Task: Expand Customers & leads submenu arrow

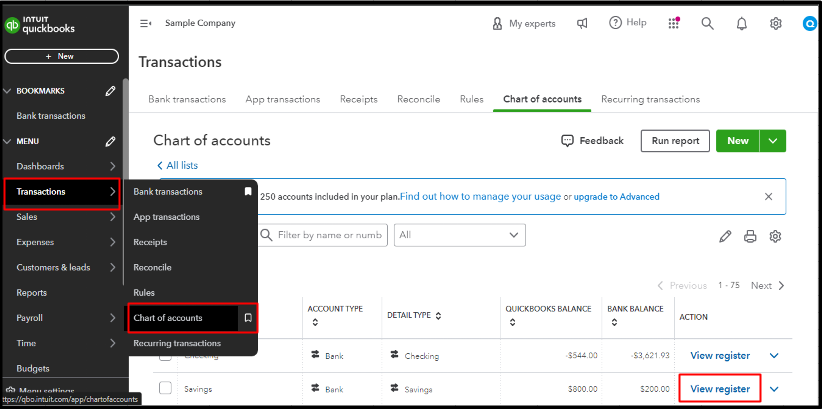Action: coord(113,267)
